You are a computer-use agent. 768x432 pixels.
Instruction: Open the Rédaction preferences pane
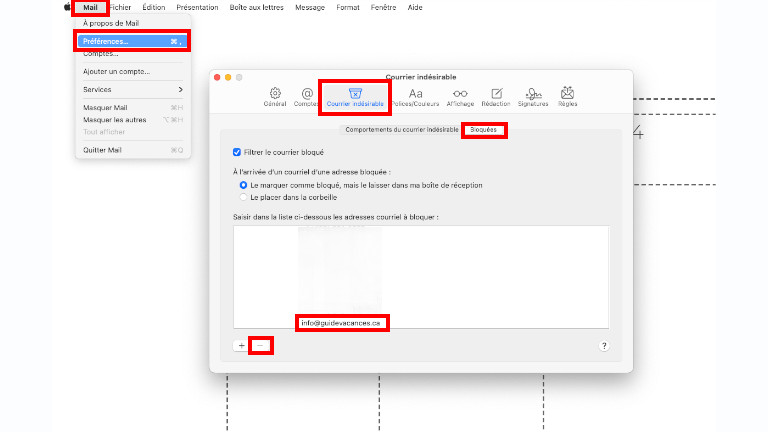[496, 97]
